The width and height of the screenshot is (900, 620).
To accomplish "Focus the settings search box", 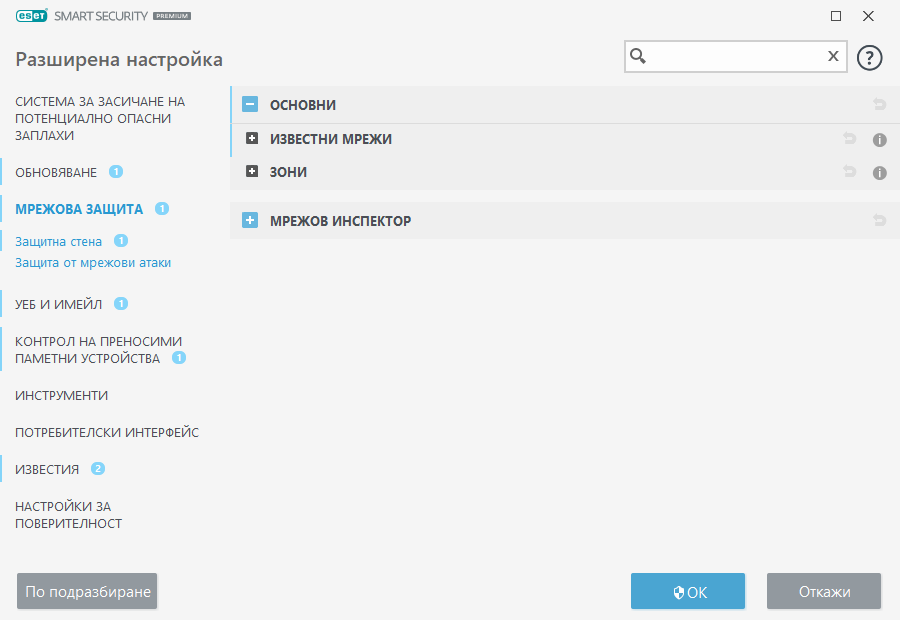I will [735, 56].
